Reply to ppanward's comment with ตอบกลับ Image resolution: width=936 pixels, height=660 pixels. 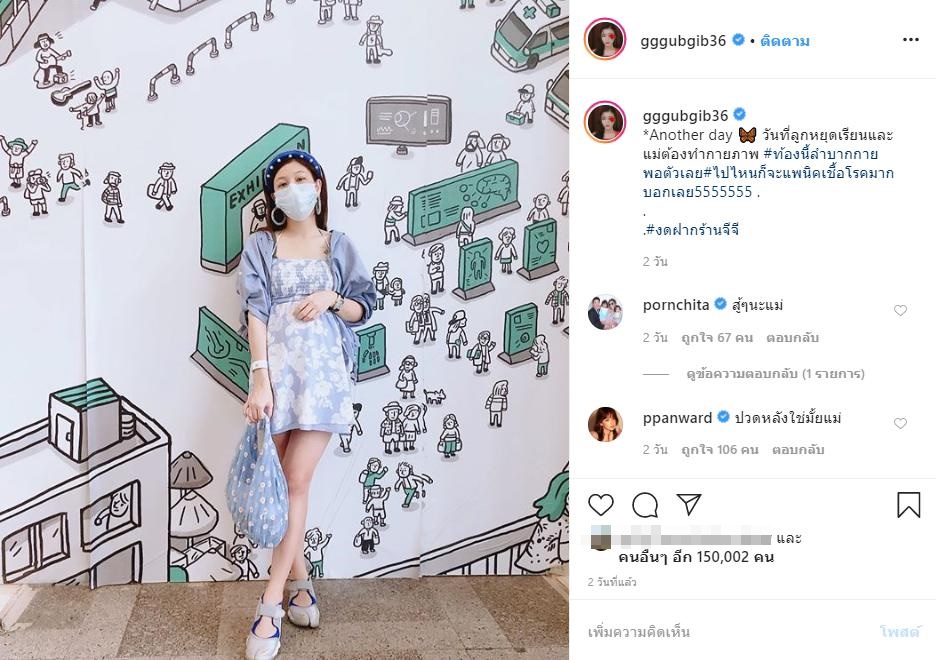pos(798,450)
